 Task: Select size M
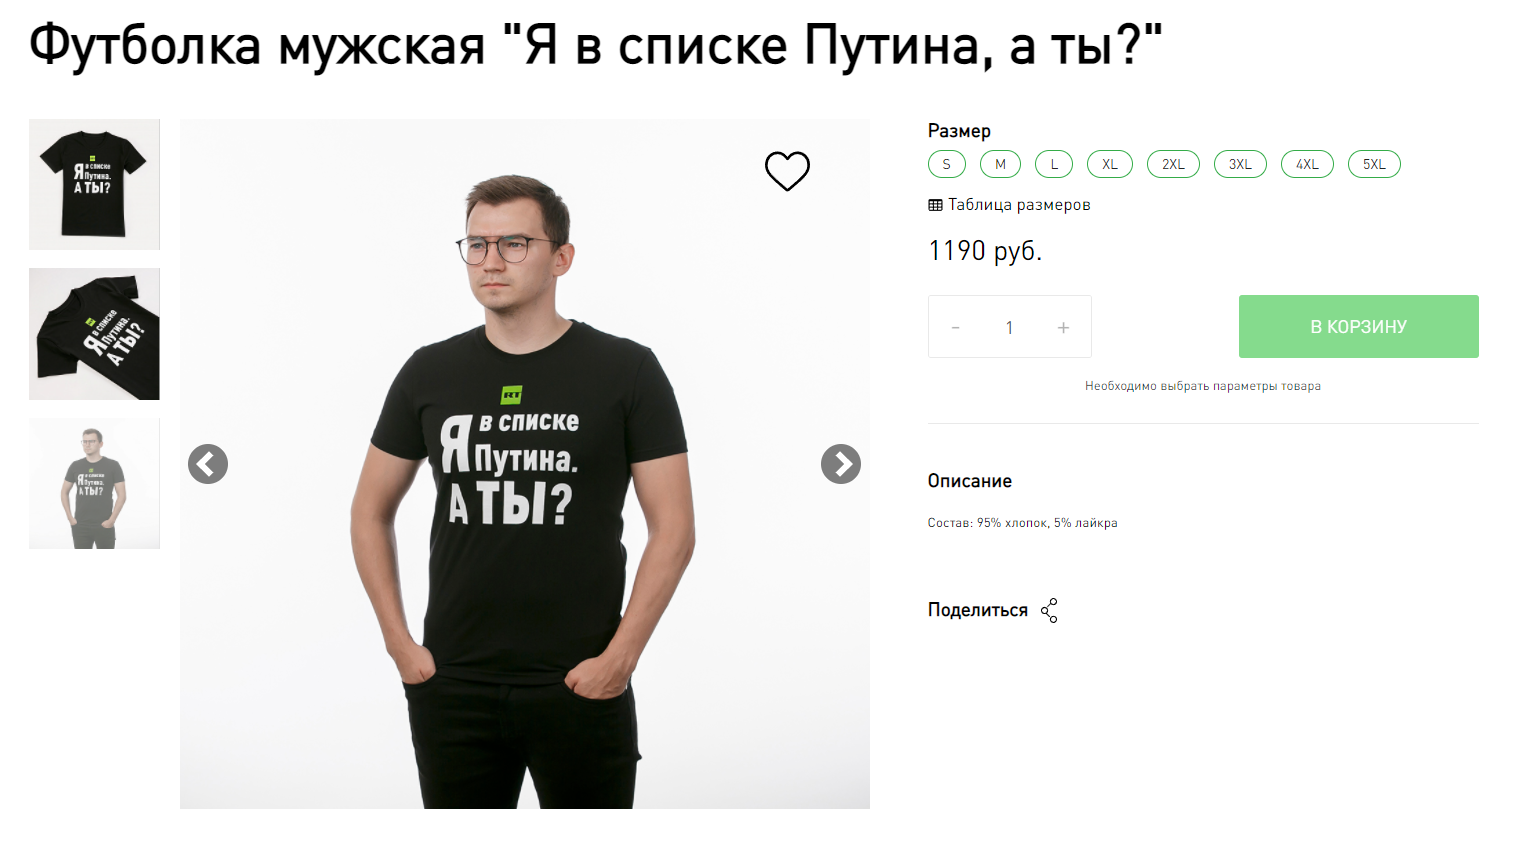pos(1000,164)
